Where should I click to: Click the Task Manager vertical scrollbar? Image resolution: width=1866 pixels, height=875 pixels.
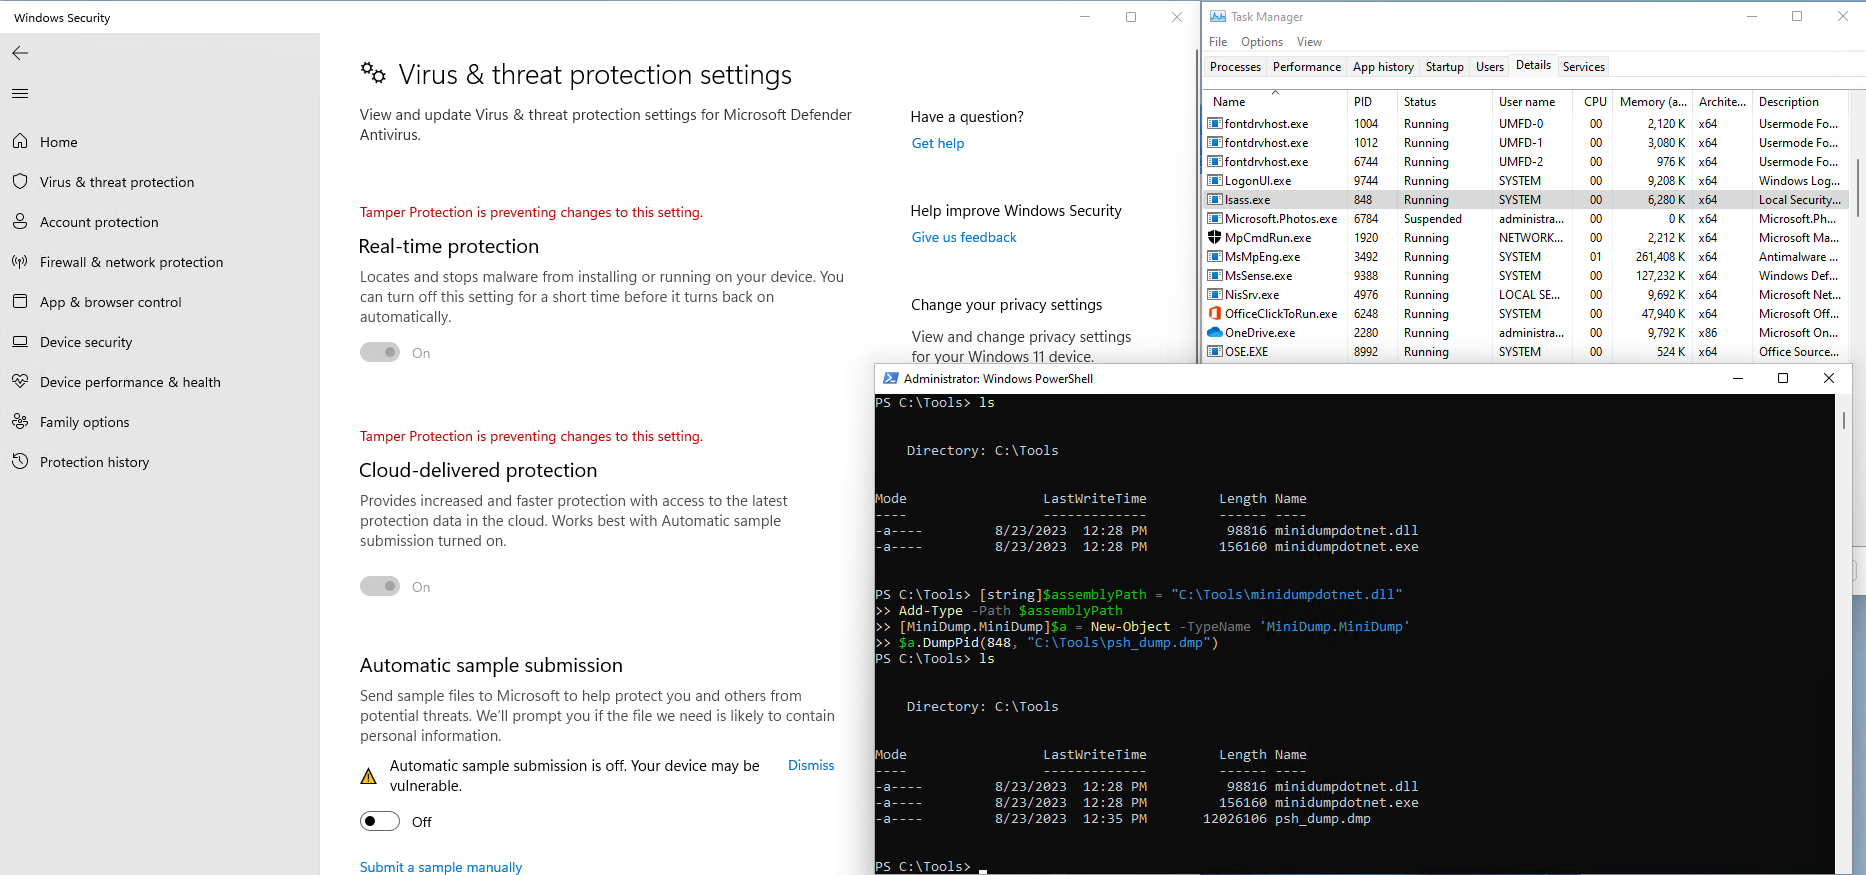point(1857,190)
